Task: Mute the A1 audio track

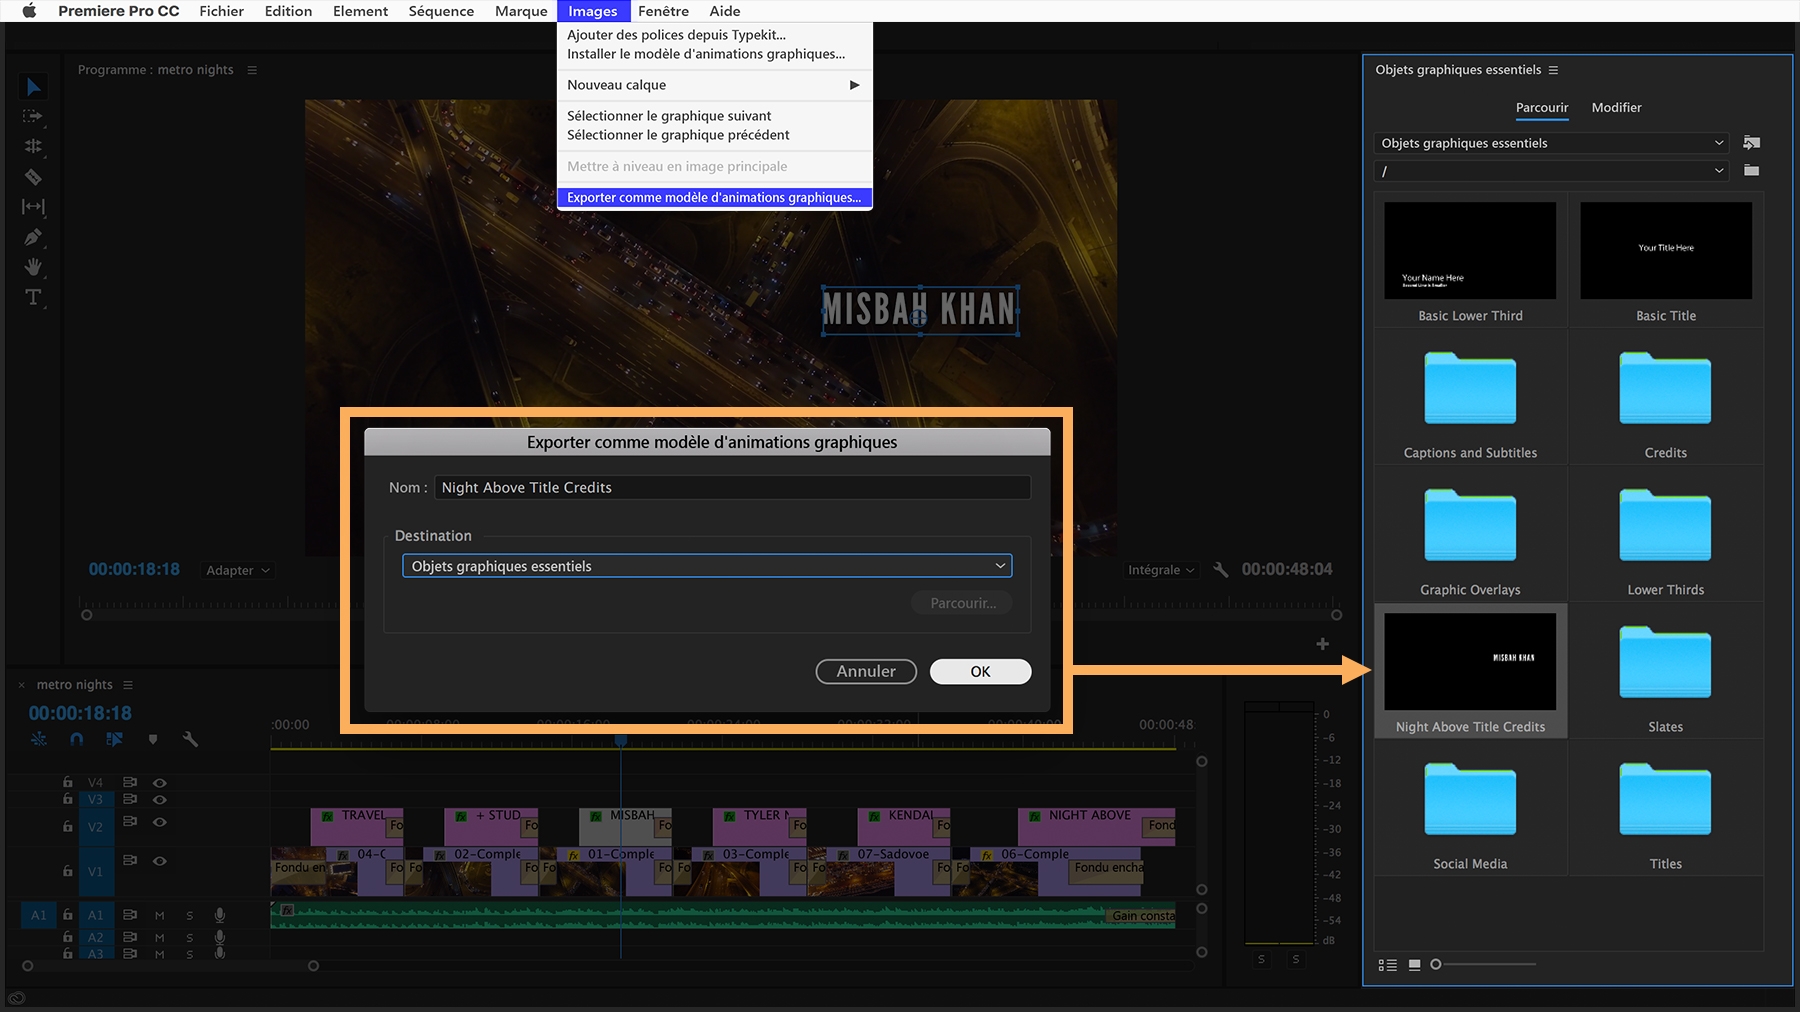Action: point(158,914)
